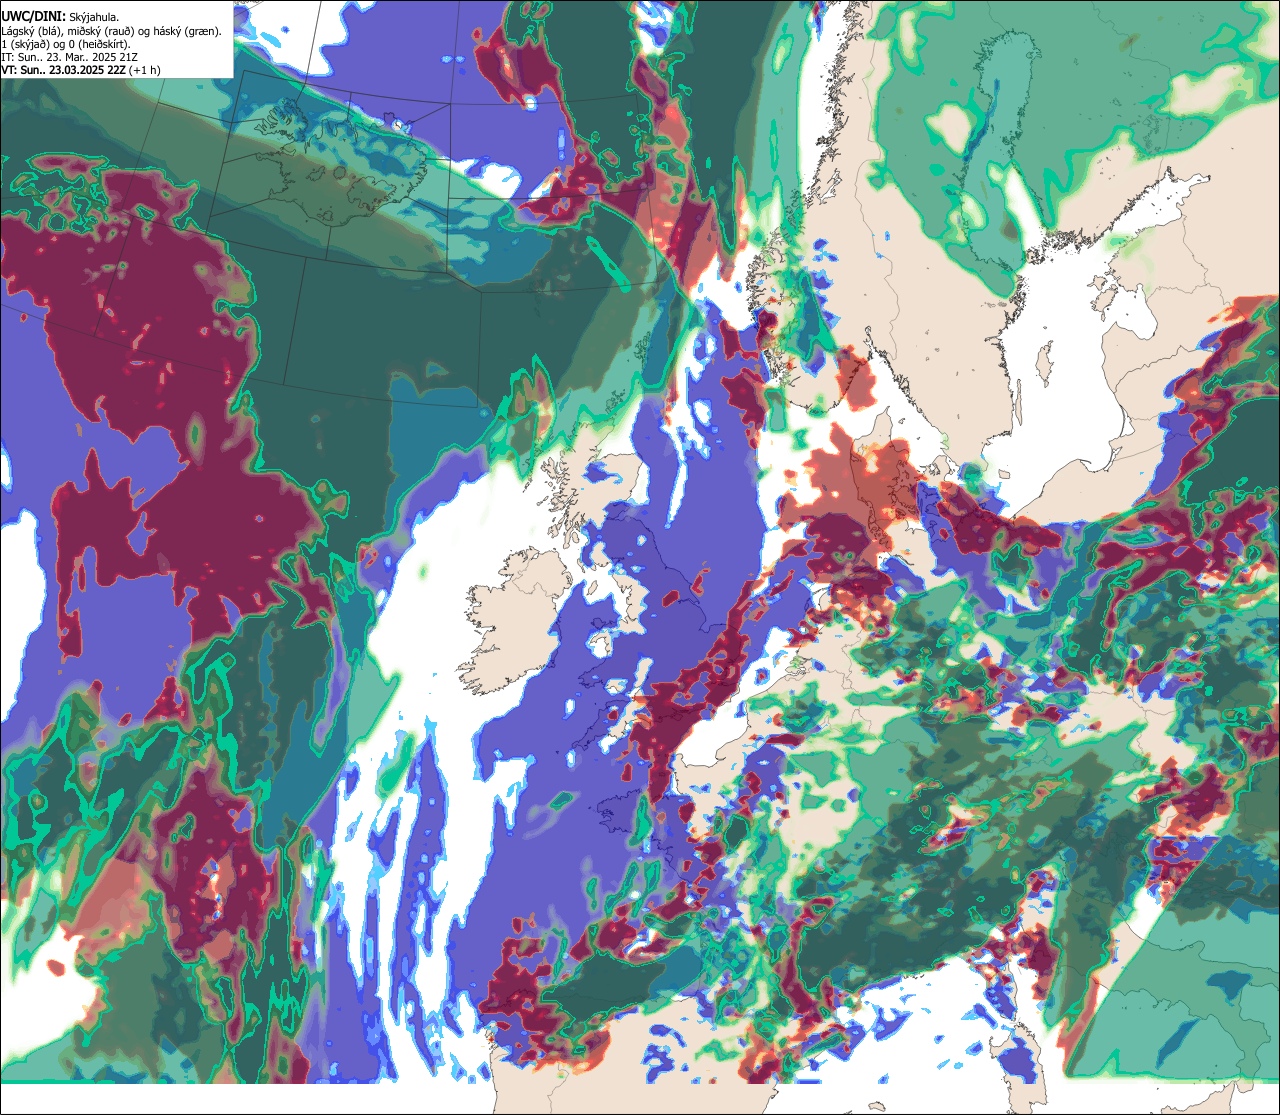Click the '(+1 h)' forecast offset text
Screen dimensions: 1280x1115
pos(143,70)
